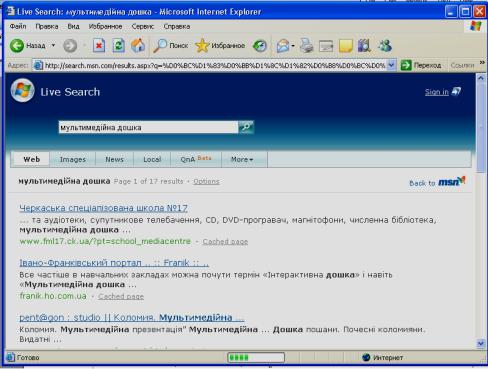Click the IE title bar page icon
Viewport: 488px width, 369px height.
[11, 11]
